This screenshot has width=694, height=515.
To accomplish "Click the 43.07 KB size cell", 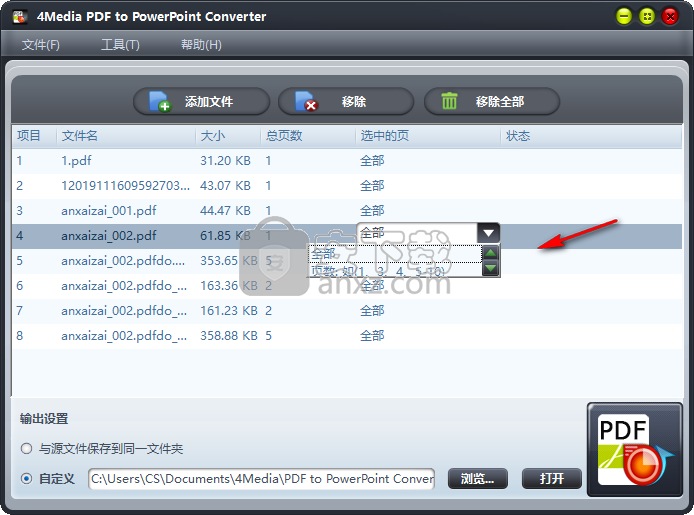I will [x=225, y=186].
